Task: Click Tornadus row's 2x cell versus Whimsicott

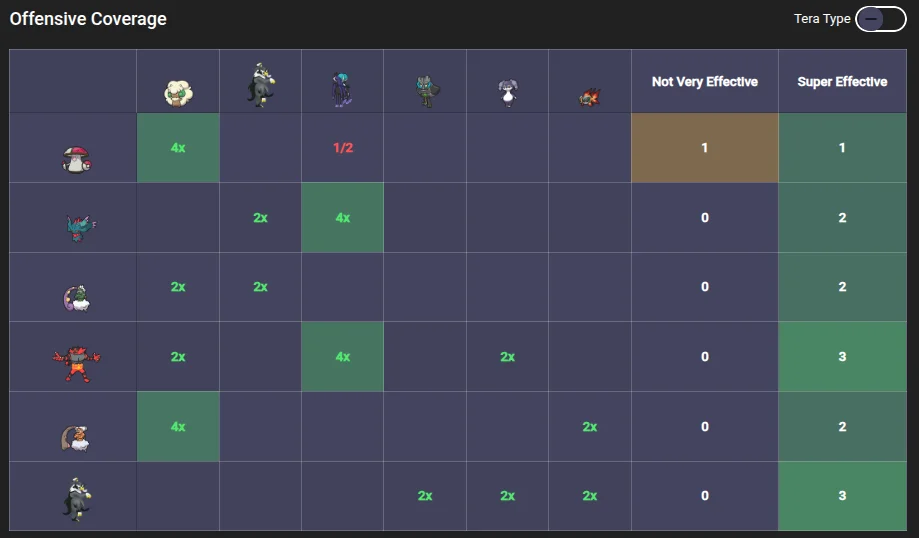Action: click(x=178, y=287)
